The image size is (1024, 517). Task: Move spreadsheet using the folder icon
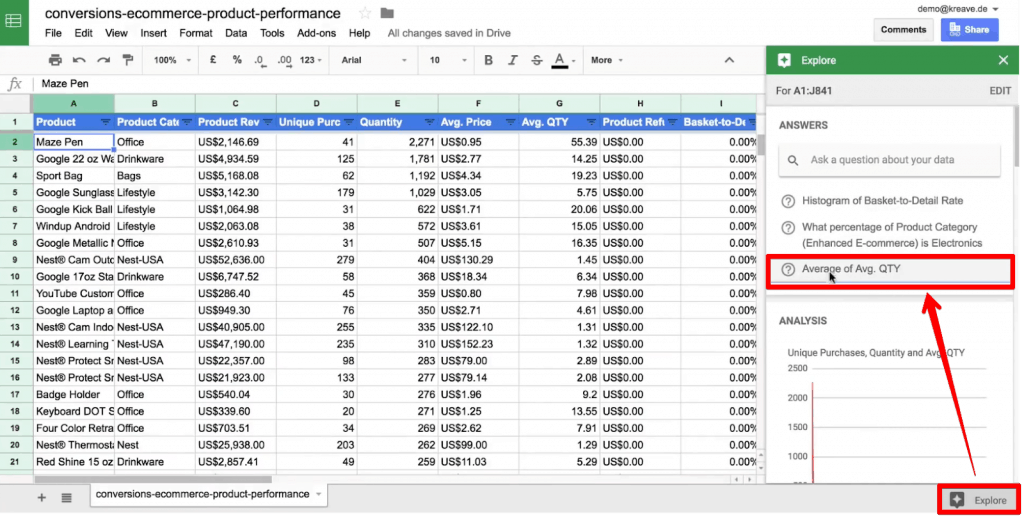pos(387,13)
